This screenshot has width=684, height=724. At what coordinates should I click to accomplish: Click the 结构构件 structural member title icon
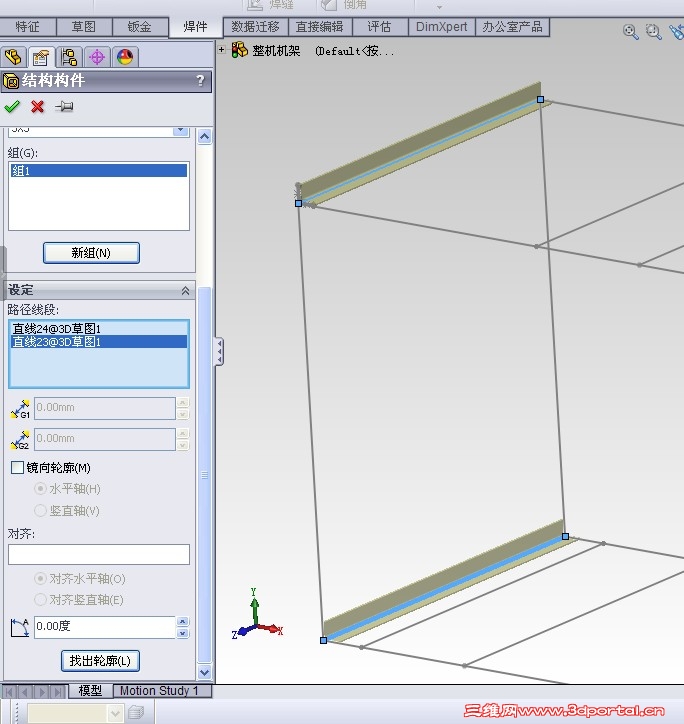click(x=11, y=81)
